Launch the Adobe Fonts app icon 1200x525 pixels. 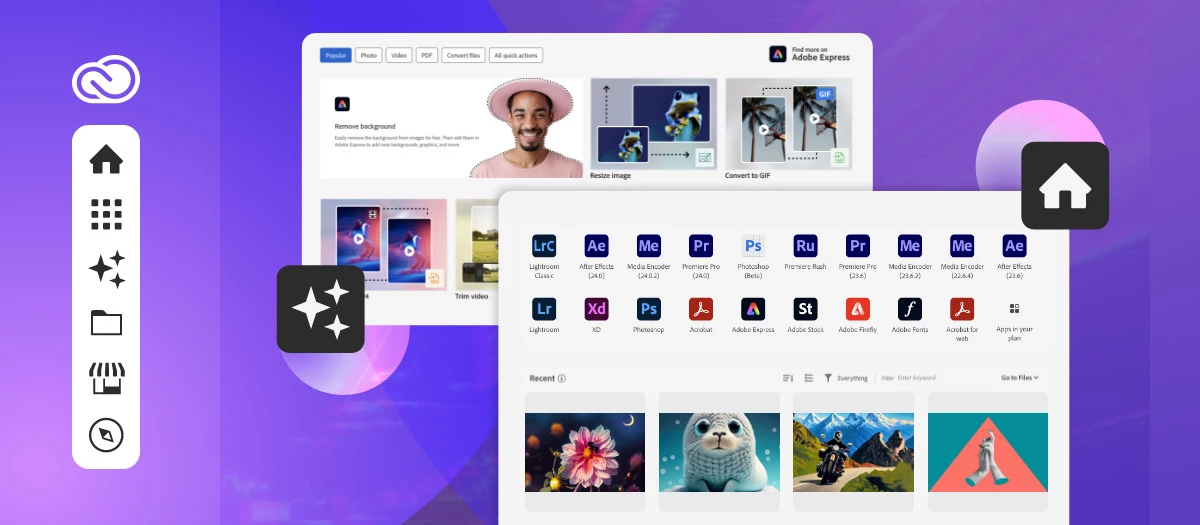(910, 309)
